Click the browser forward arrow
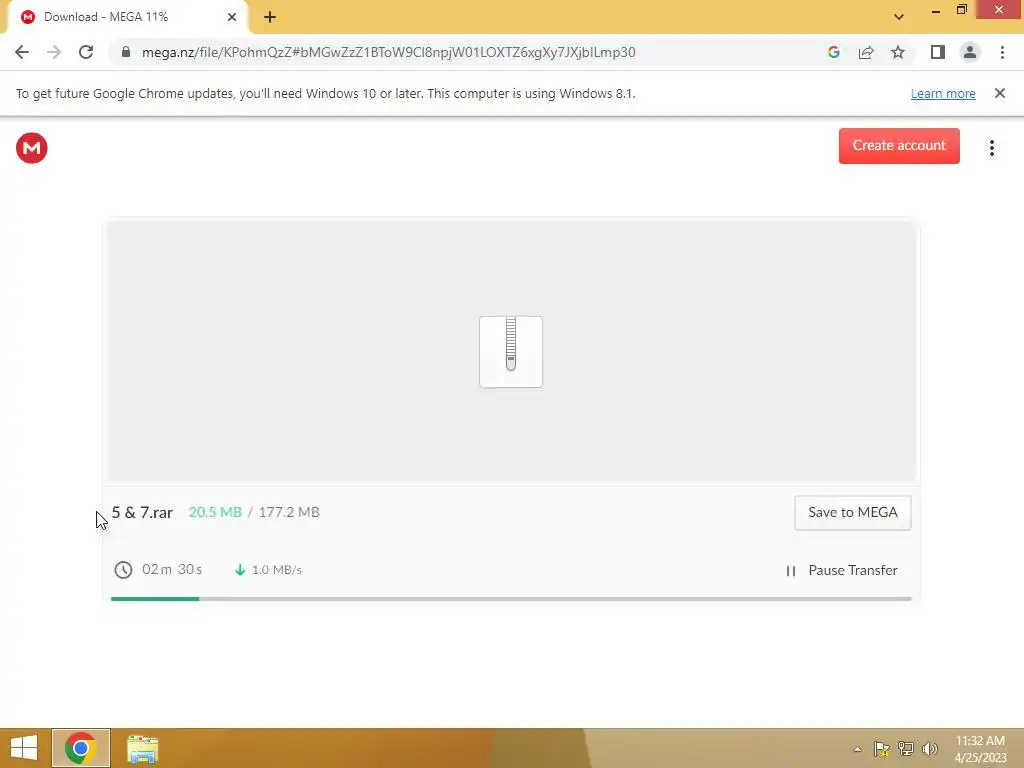Screen dimensions: 1024x768 54,52
